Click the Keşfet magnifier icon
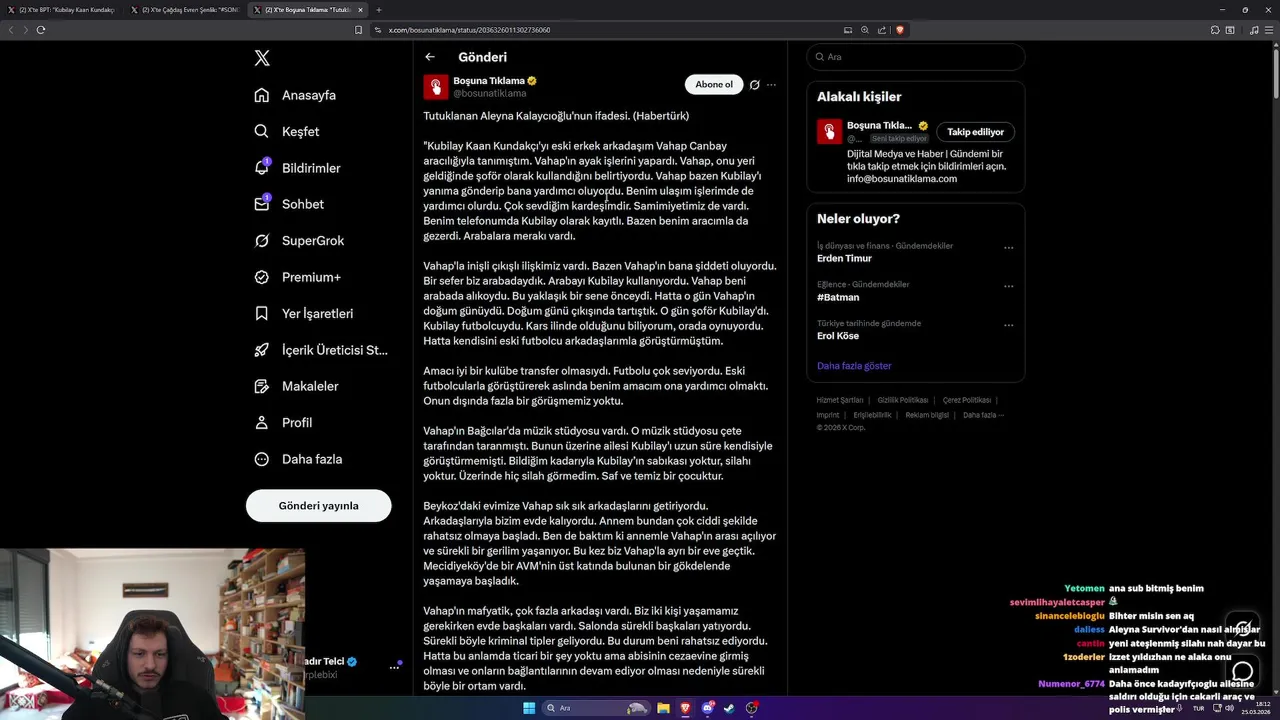This screenshot has width=1280, height=720. [x=262, y=131]
